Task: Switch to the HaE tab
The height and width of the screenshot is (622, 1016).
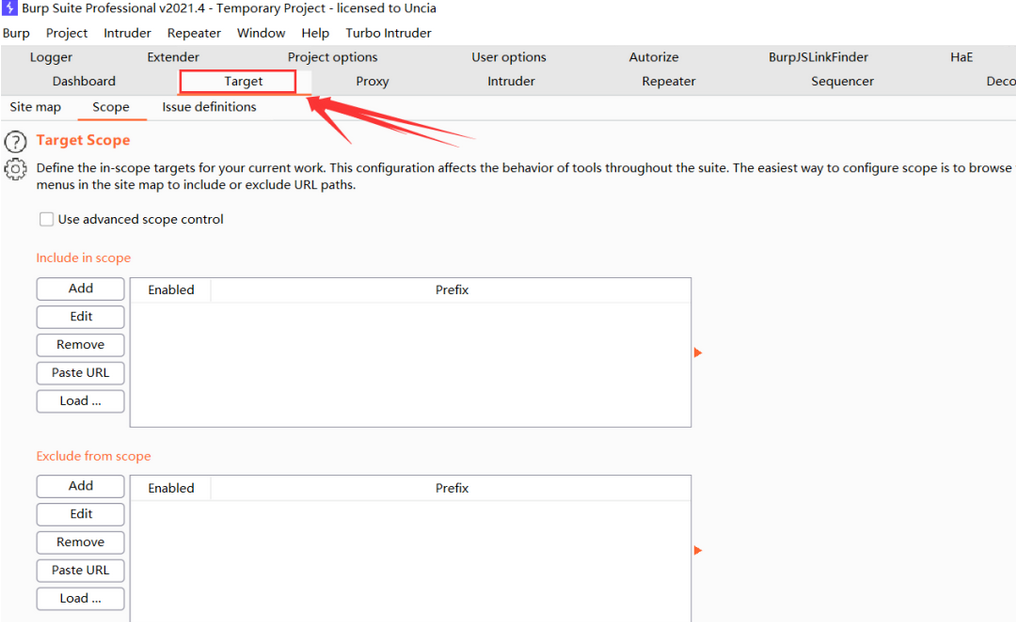Action: 962,57
